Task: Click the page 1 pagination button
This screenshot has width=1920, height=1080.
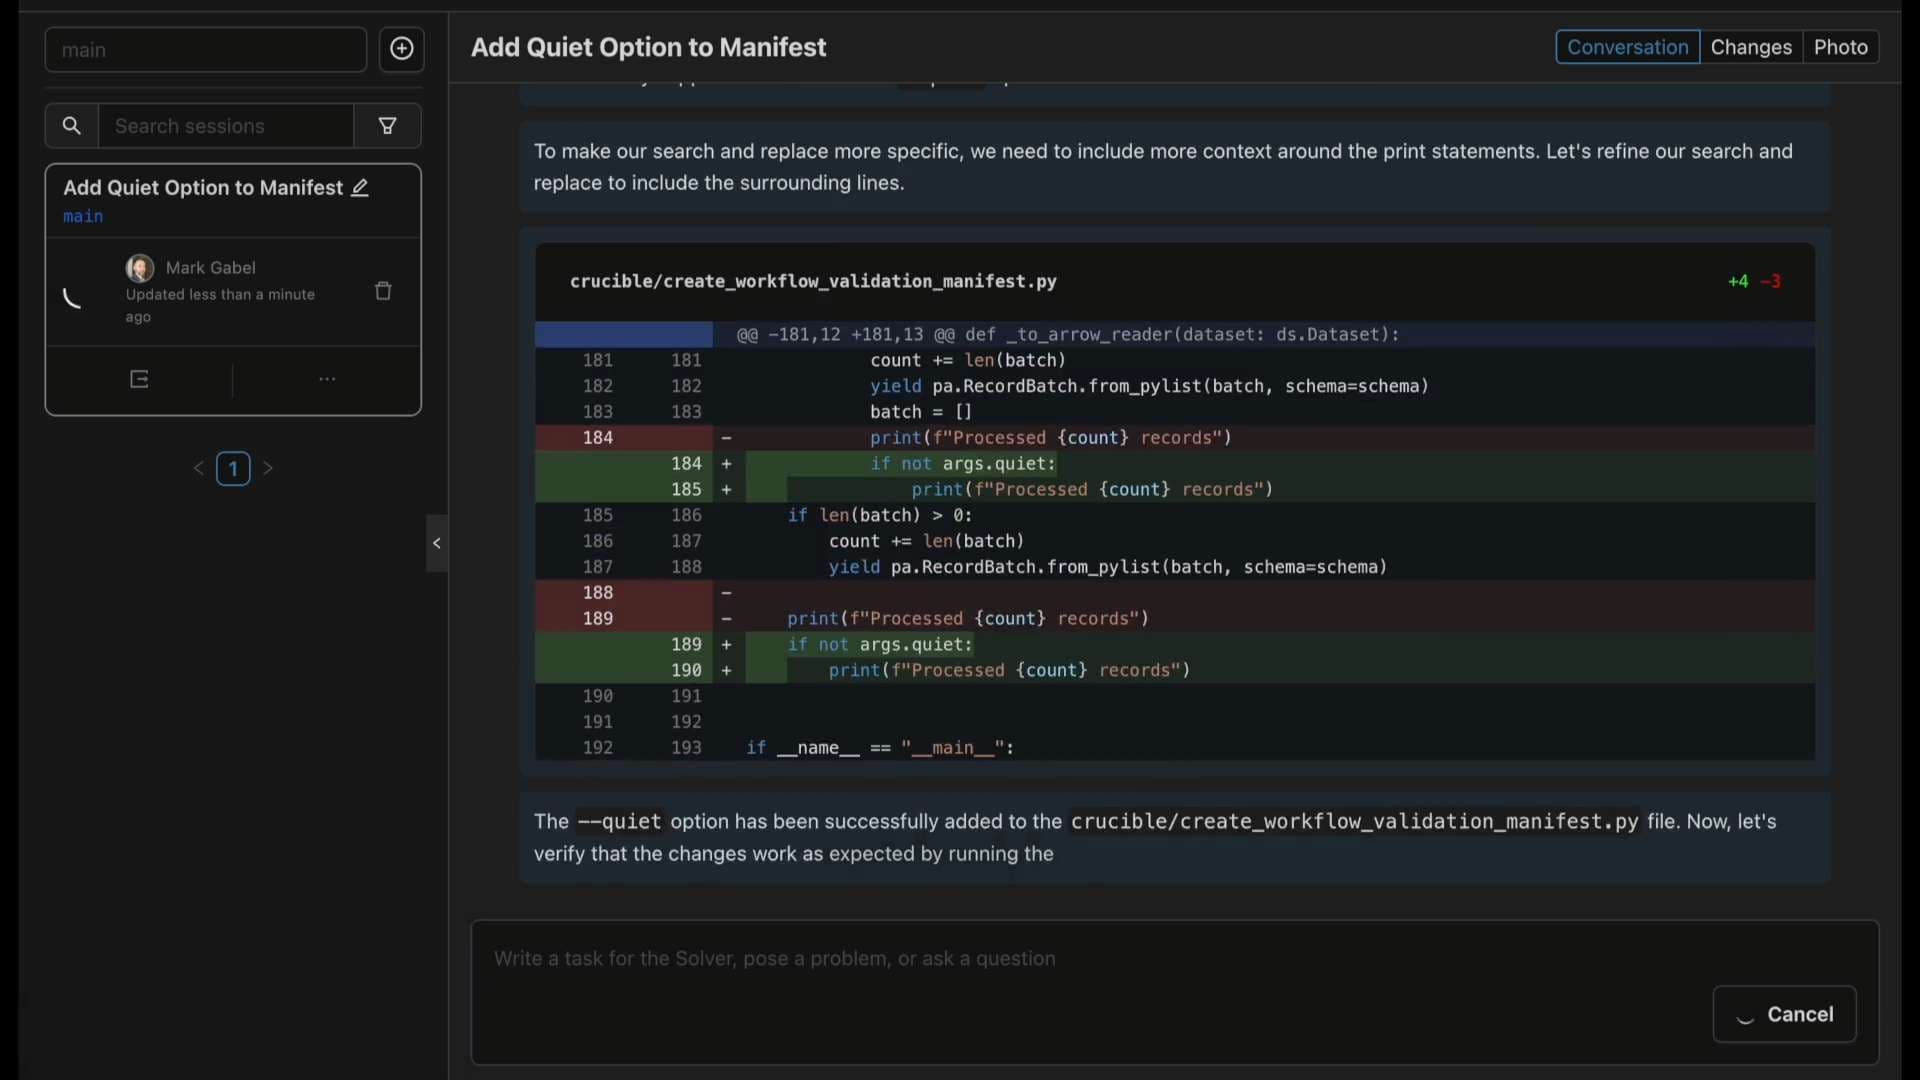Action: click(232, 468)
